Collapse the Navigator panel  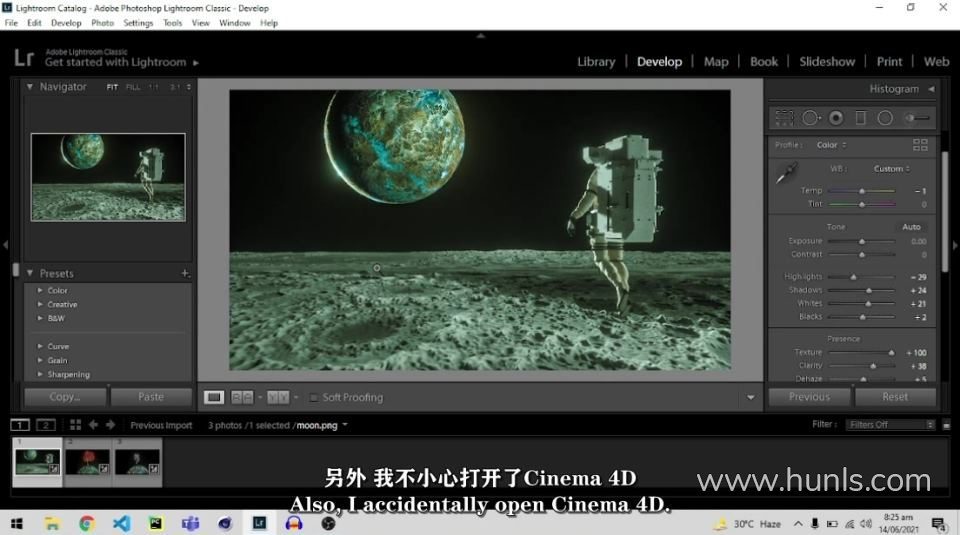point(29,87)
